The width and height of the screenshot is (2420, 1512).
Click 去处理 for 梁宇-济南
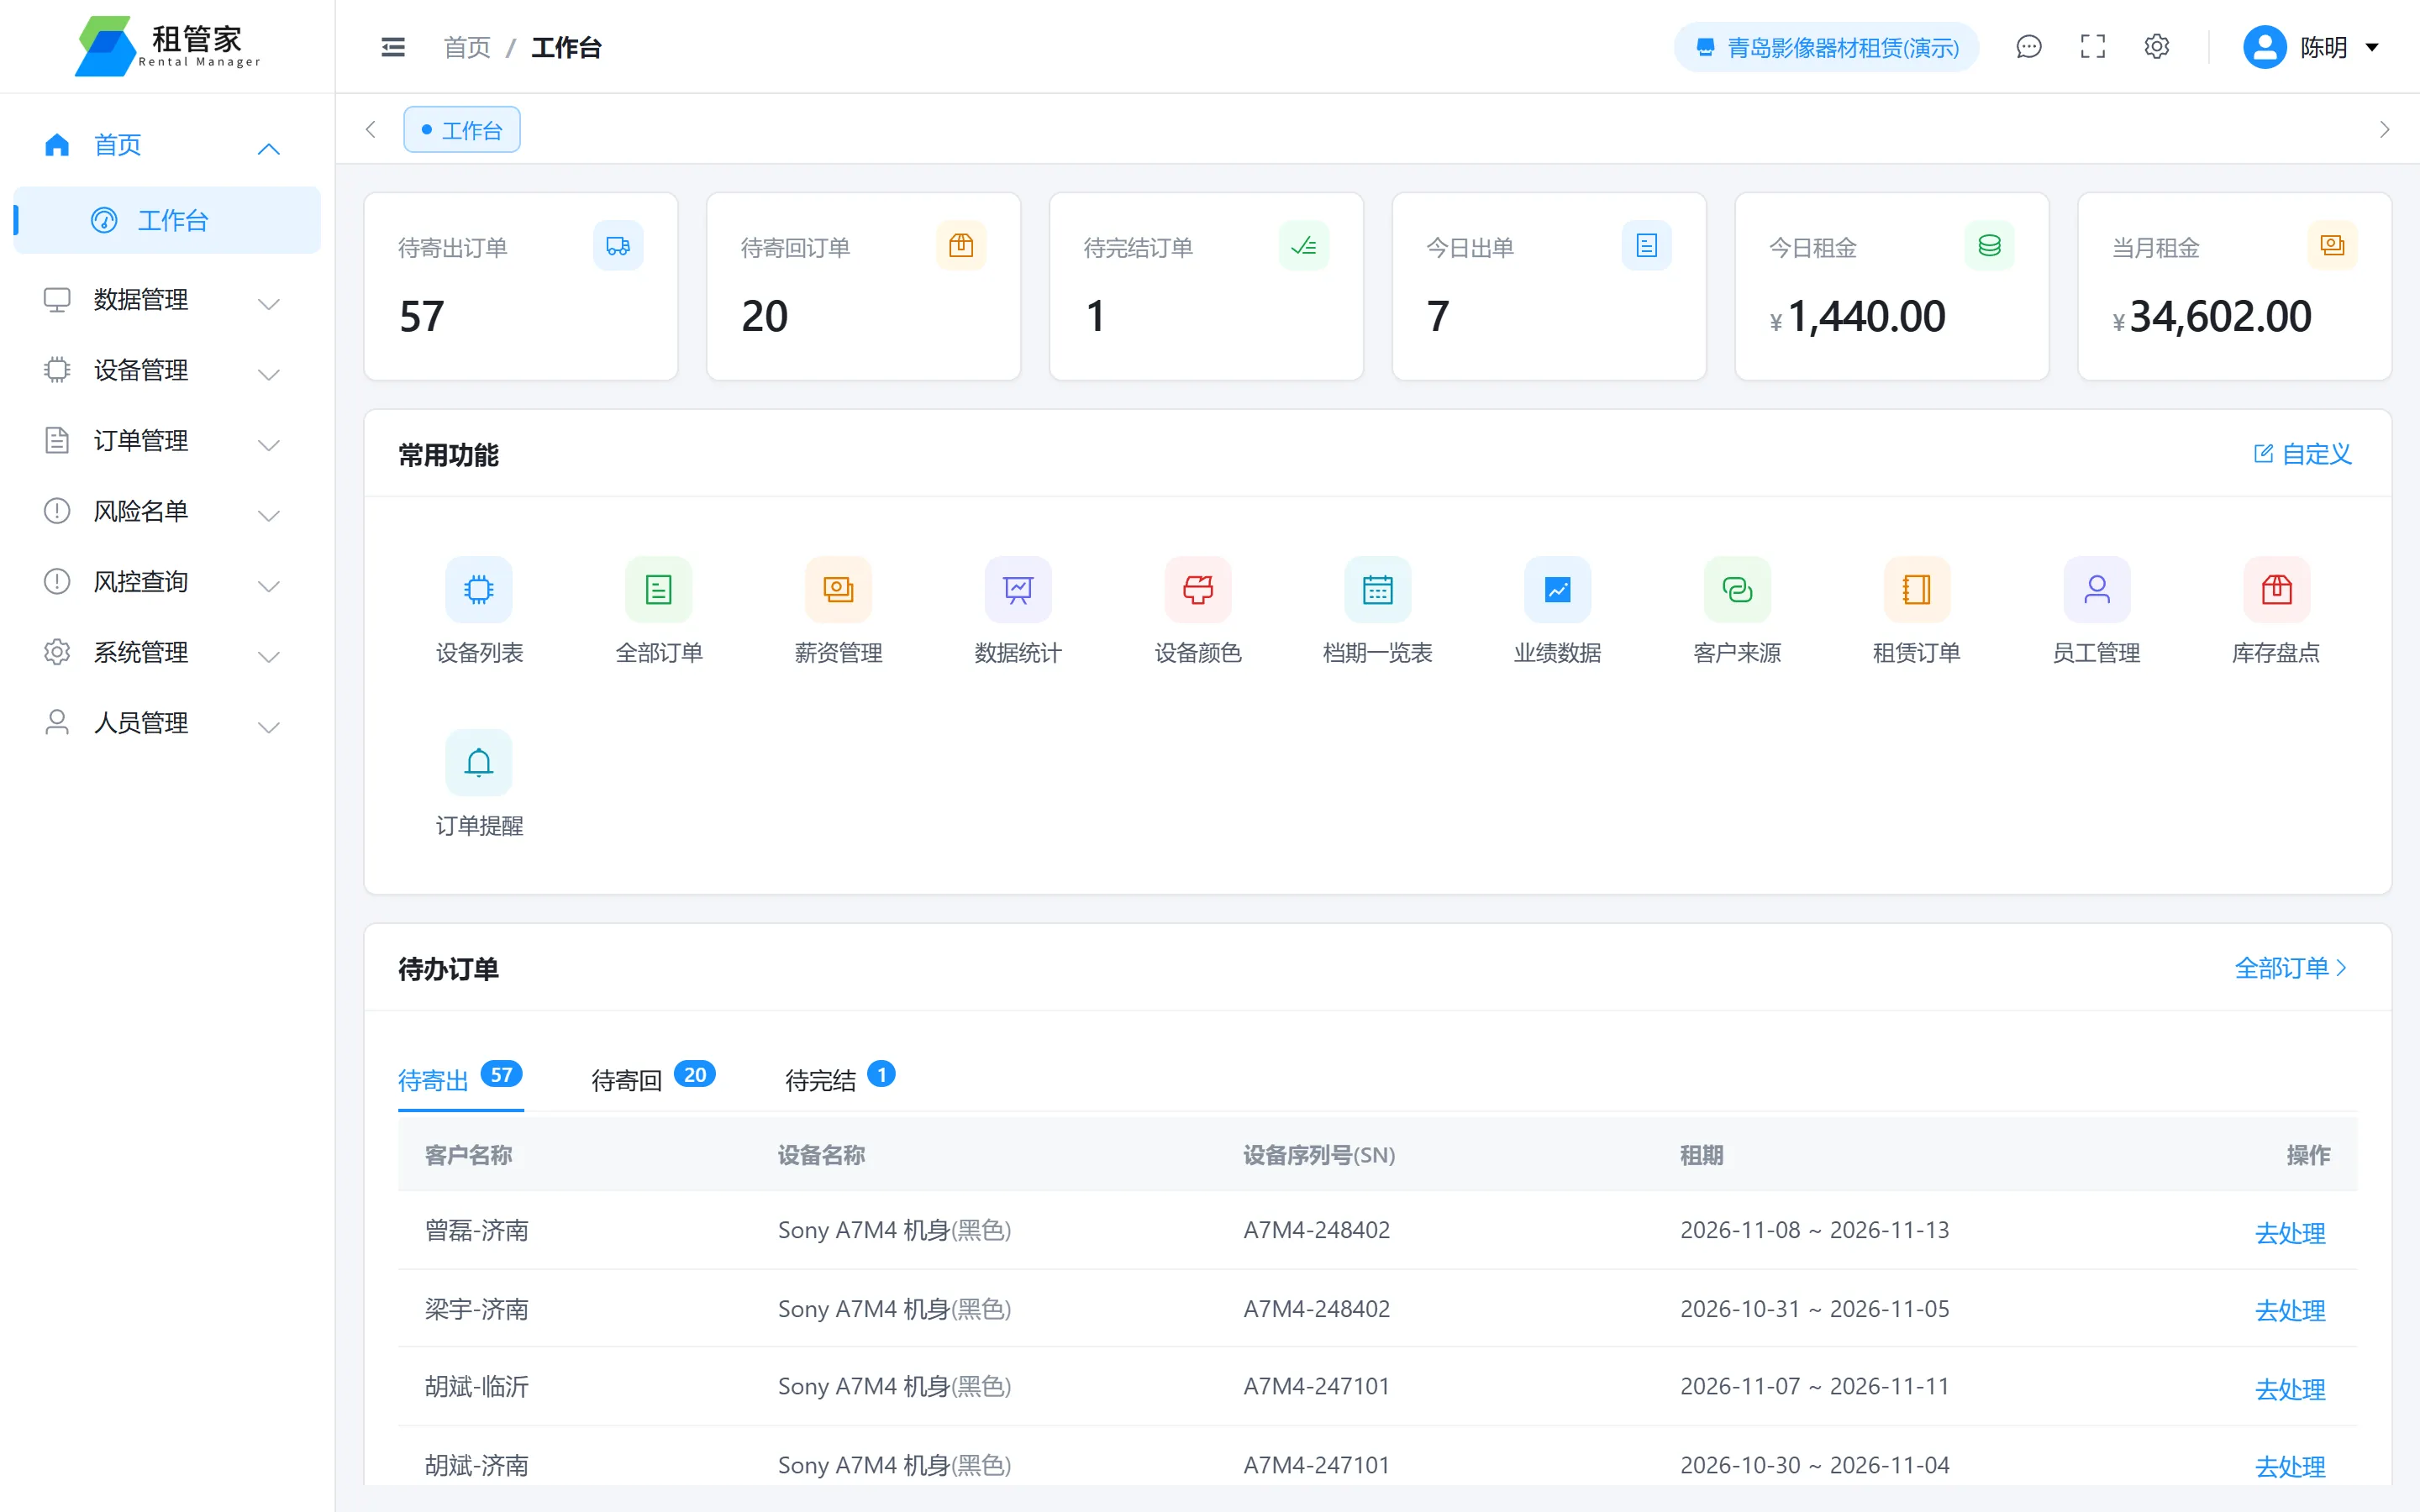pos(2290,1310)
